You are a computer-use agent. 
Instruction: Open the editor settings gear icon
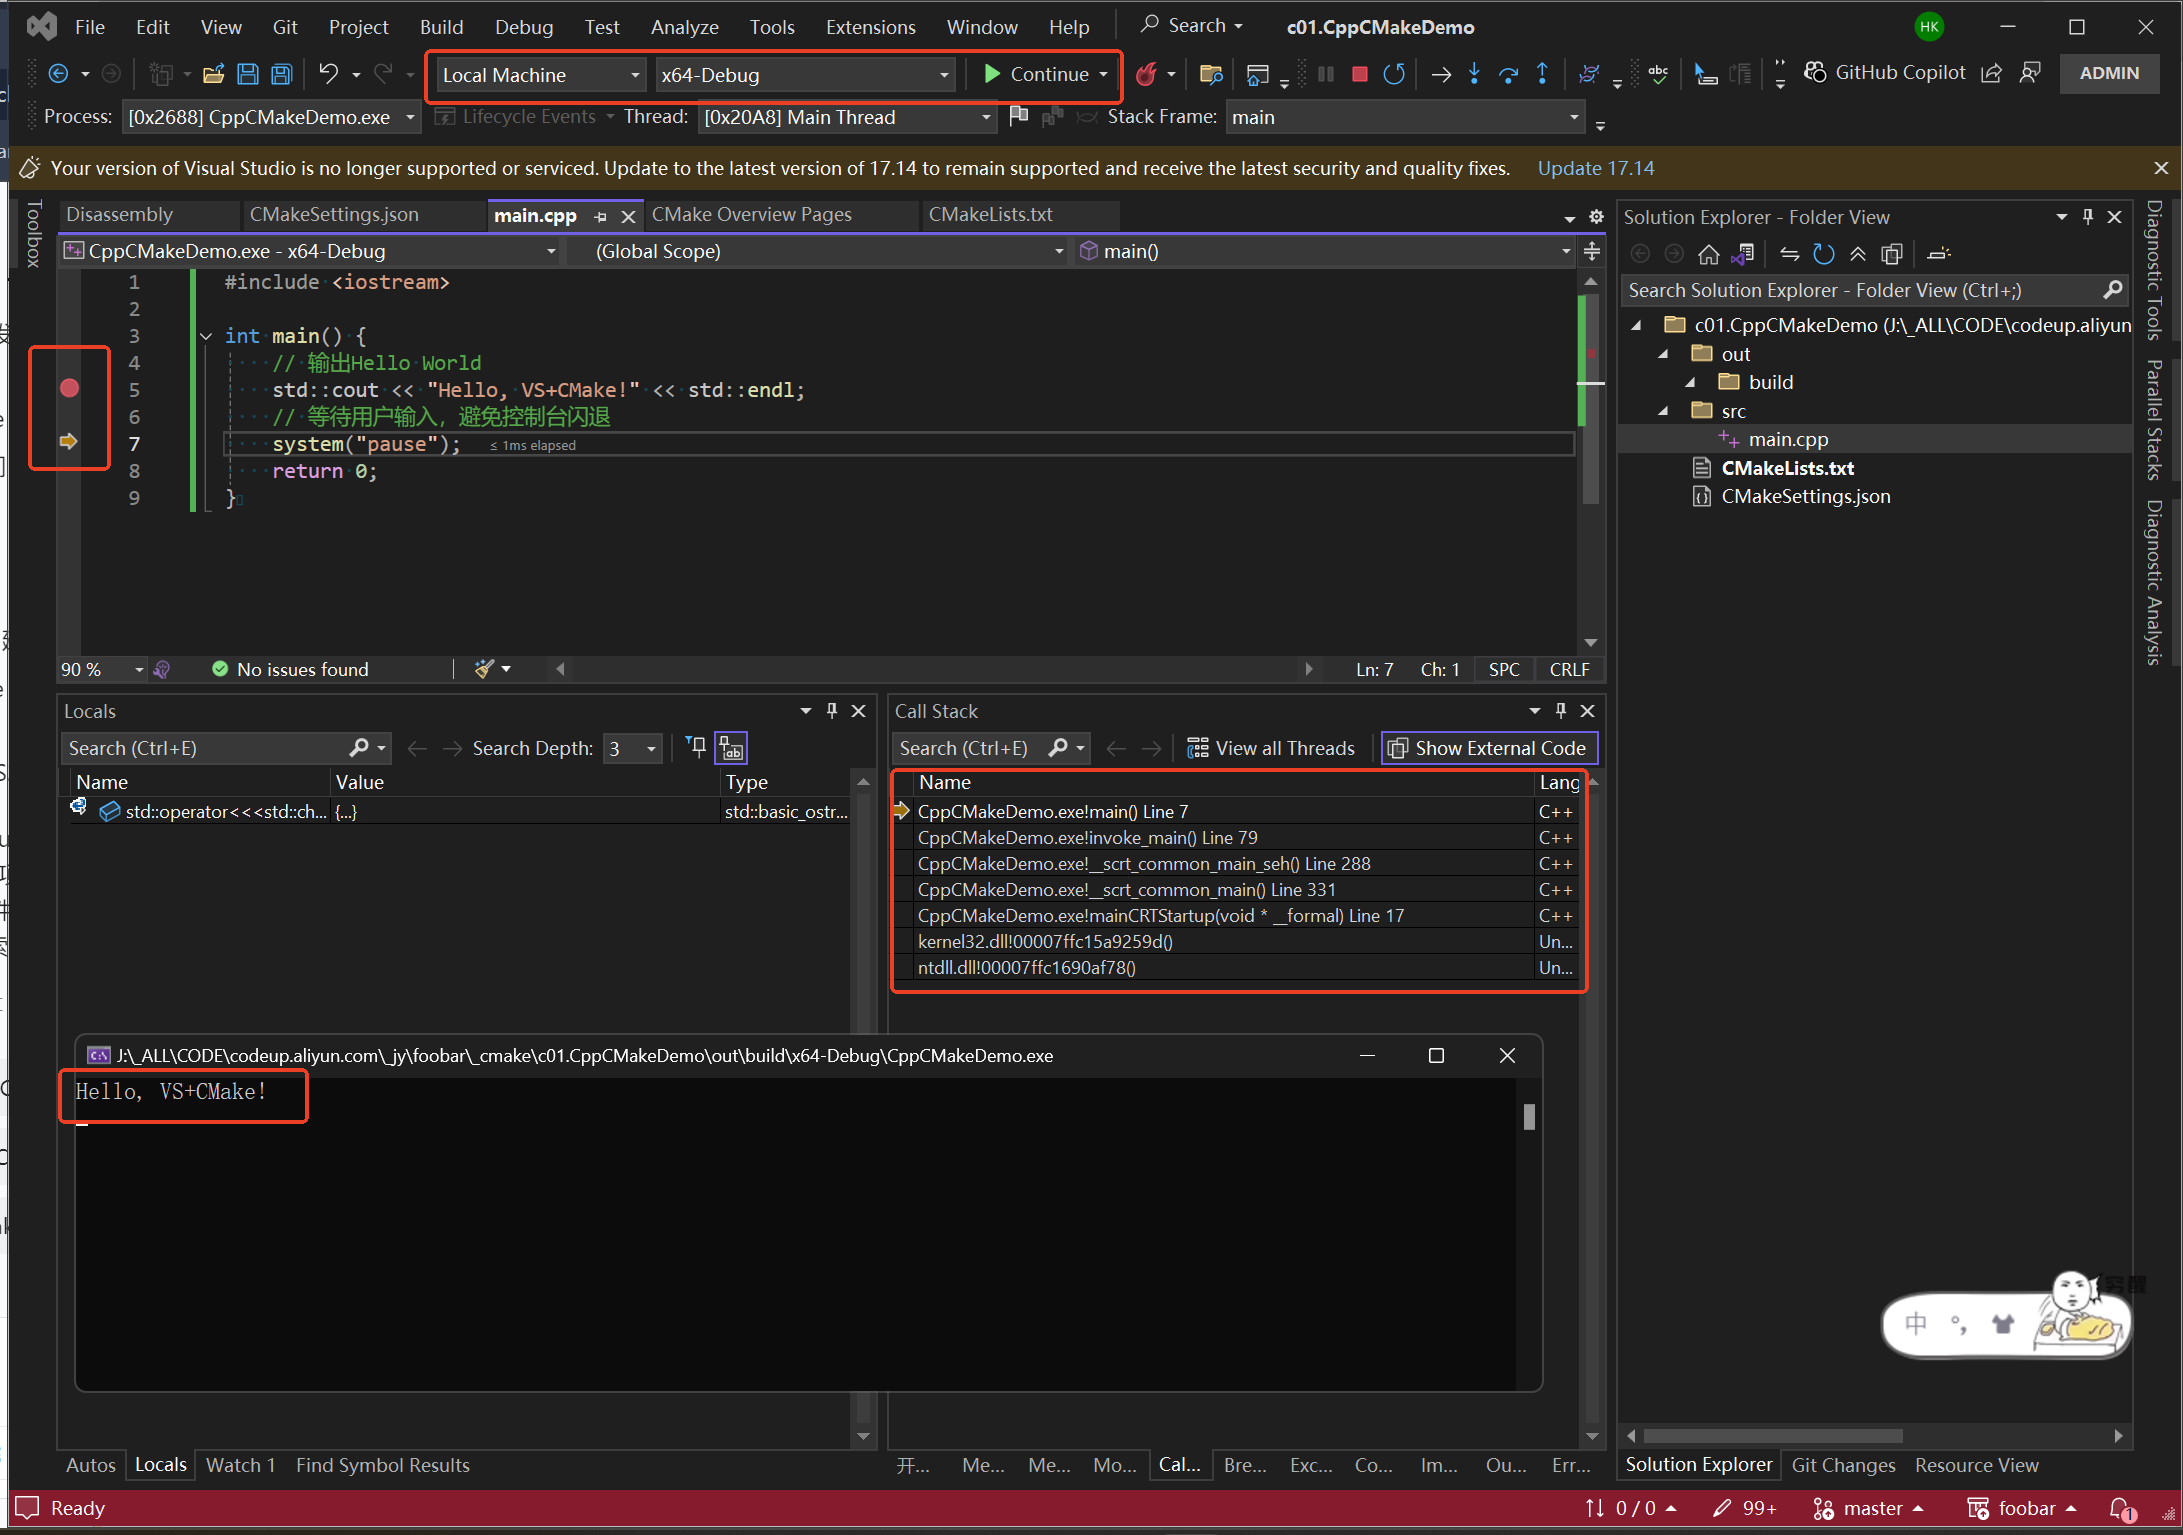(x=1596, y=216)
